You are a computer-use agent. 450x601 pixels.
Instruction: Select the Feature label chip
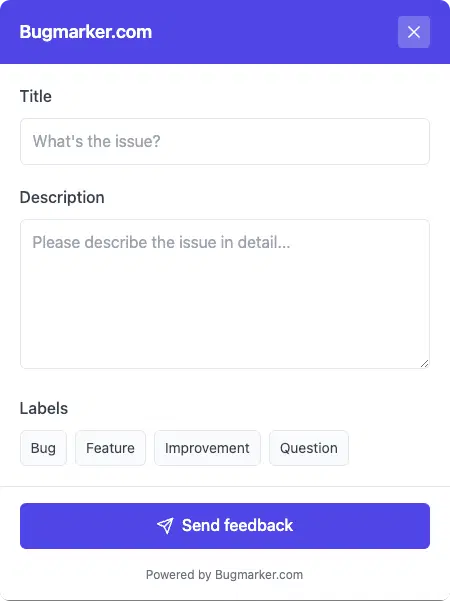point(110,448)
